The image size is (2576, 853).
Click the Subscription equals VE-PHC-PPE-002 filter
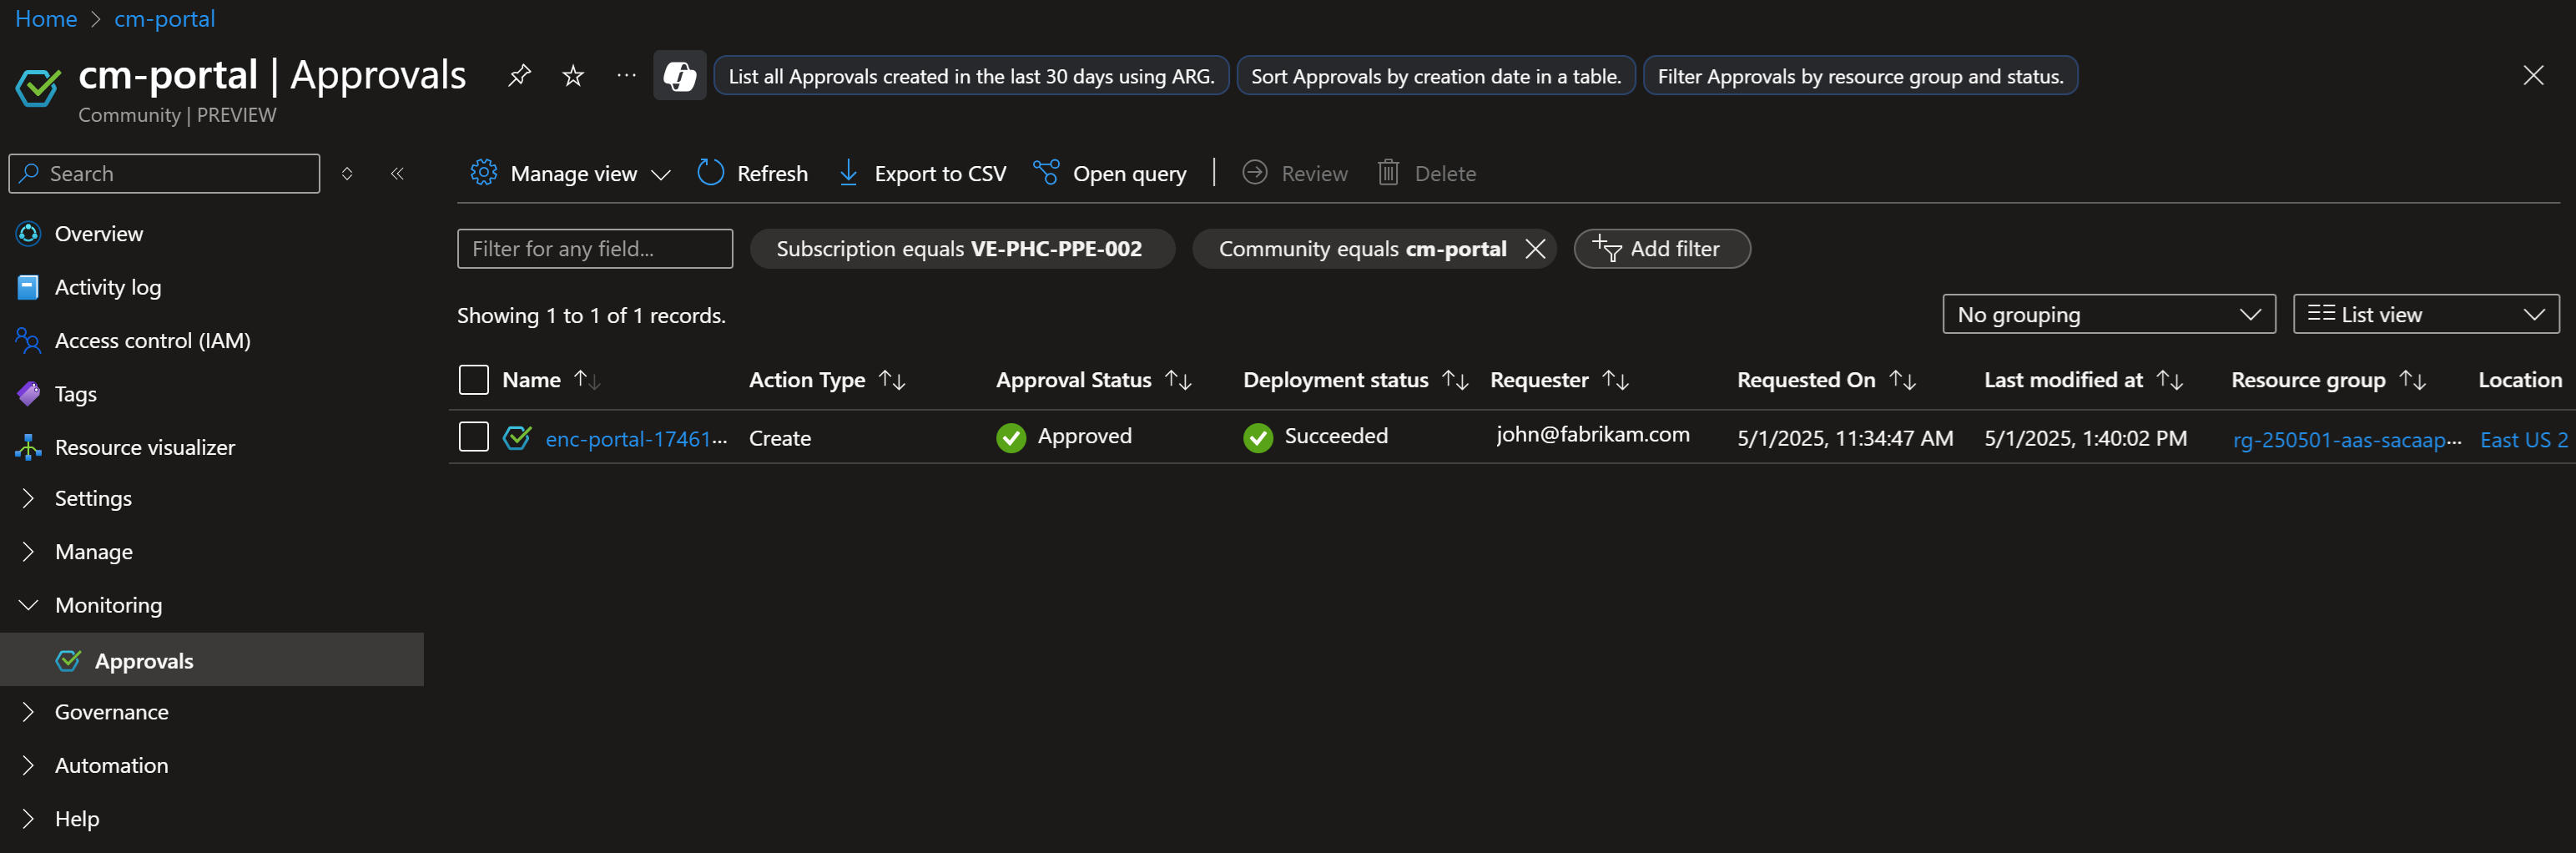click(x=962, y=249)
